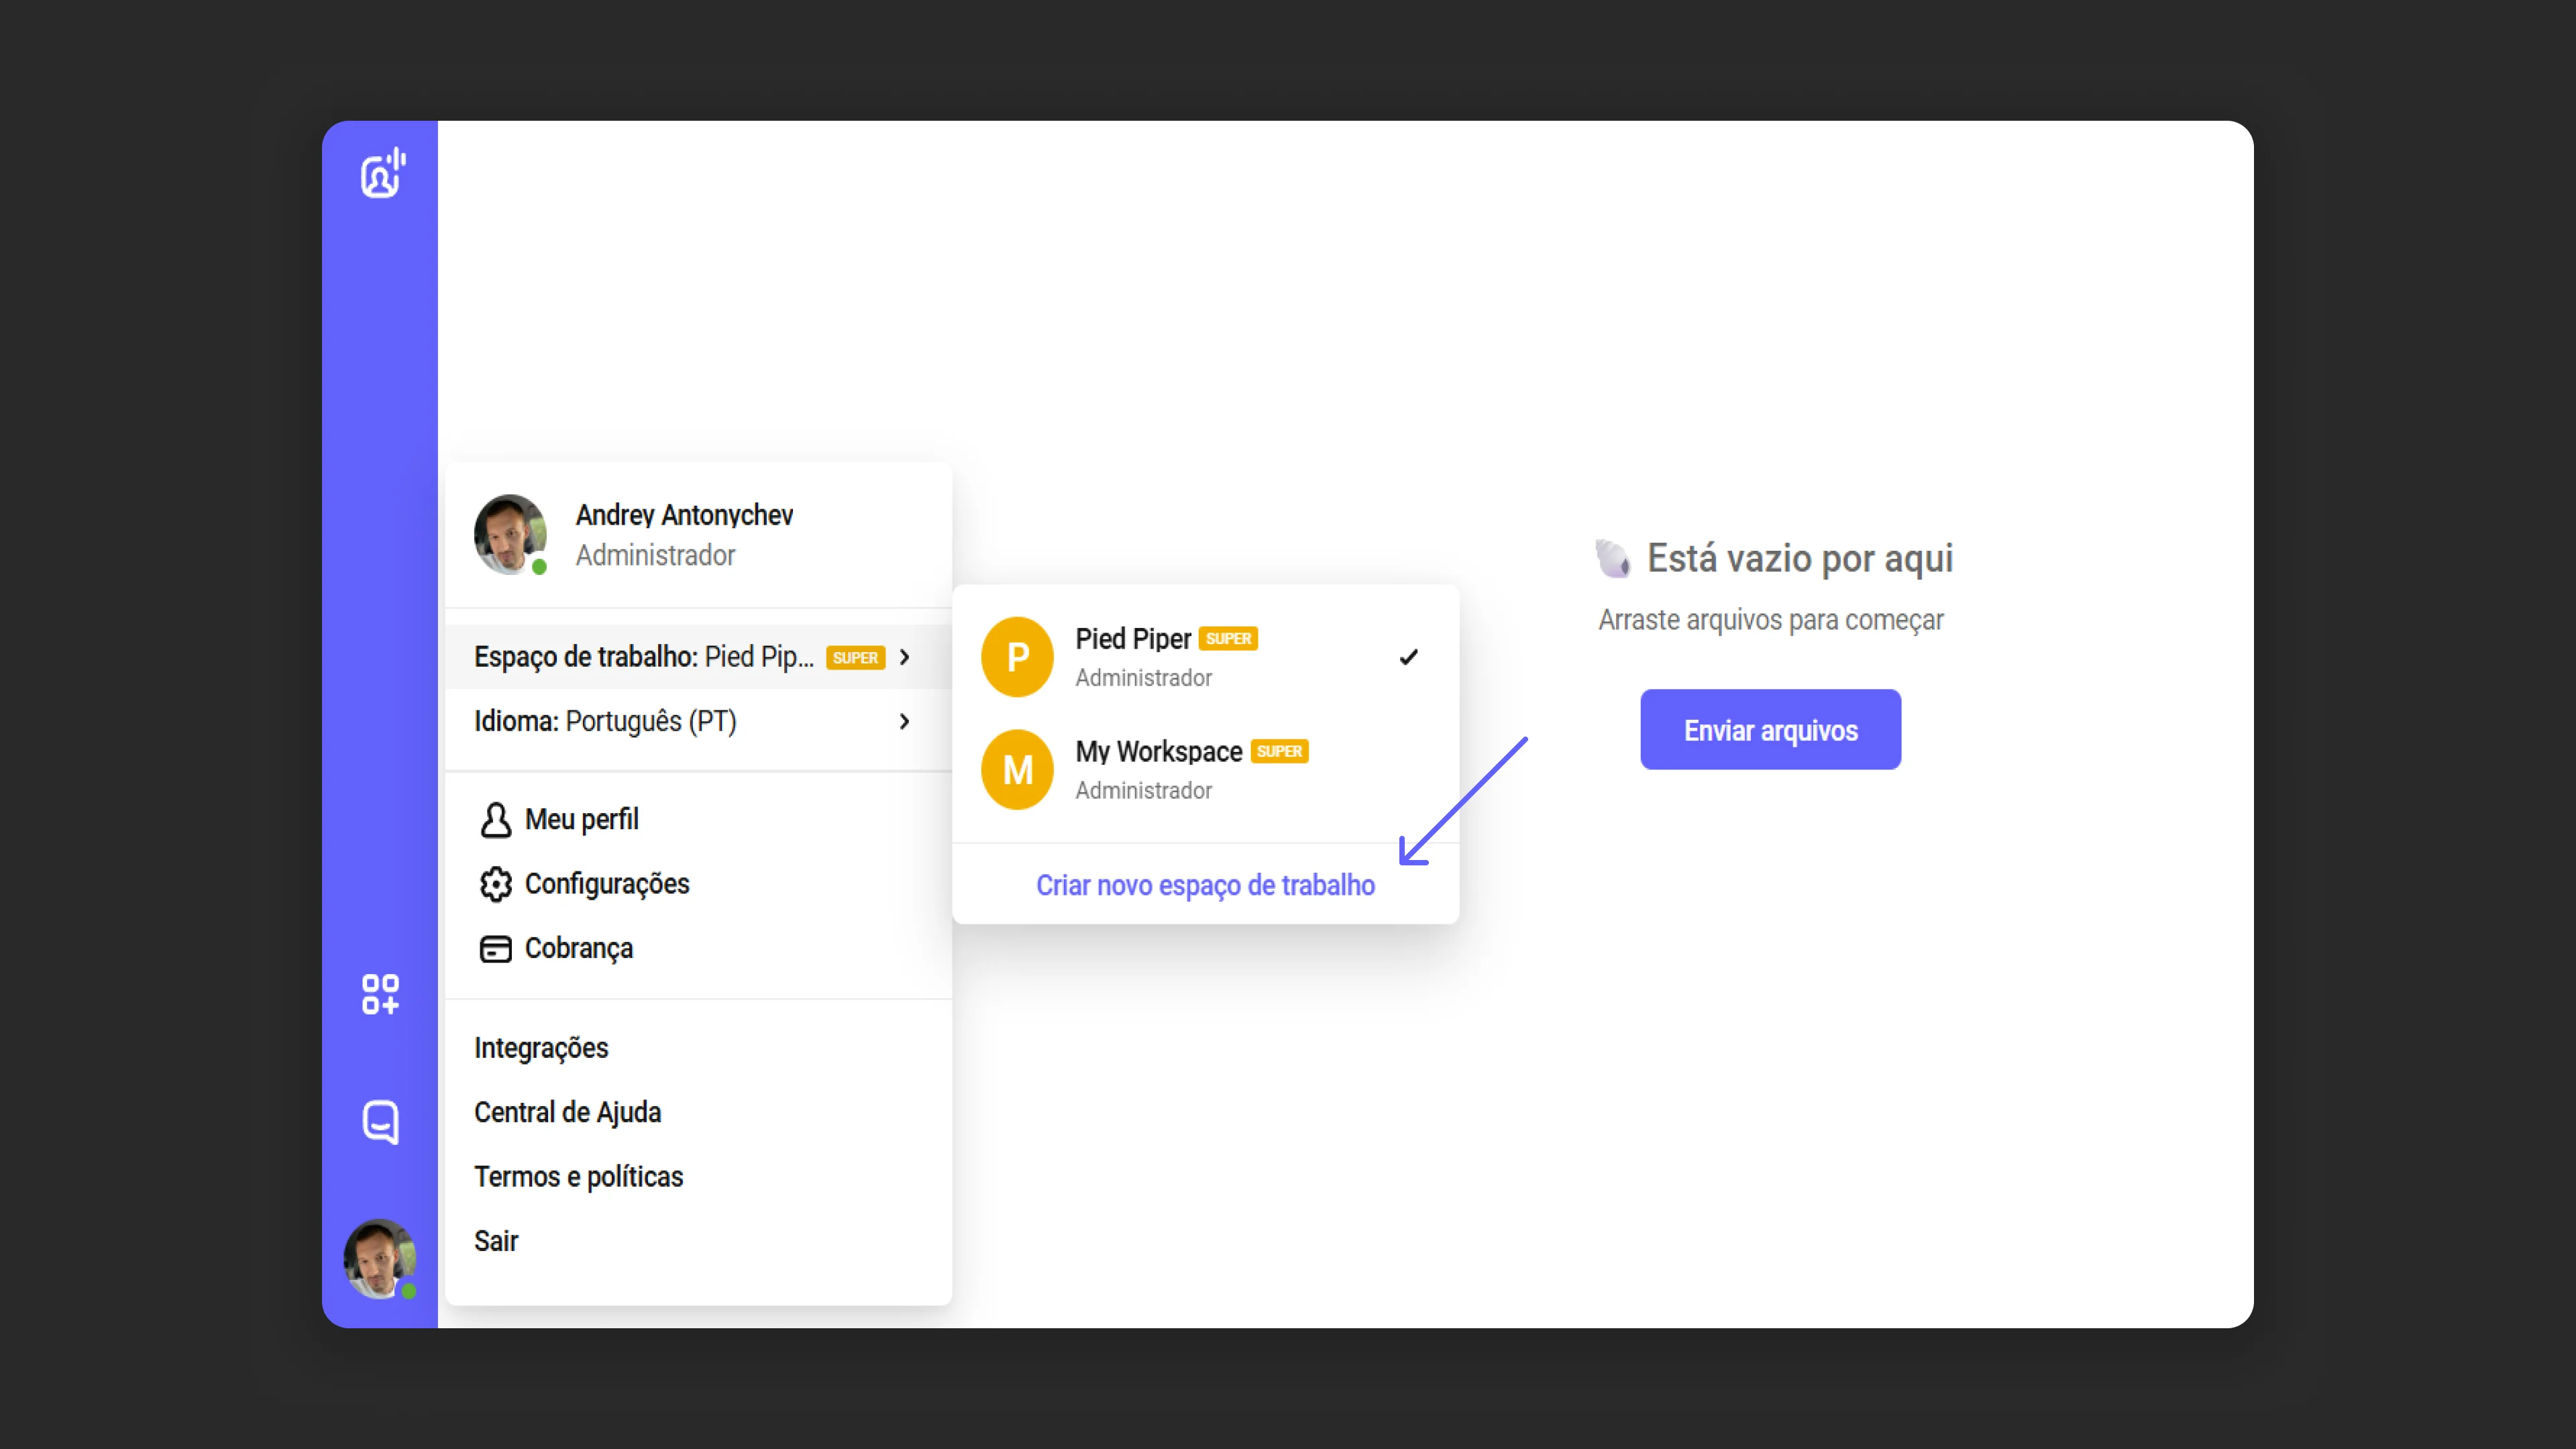Open Integrações menu item
Screen dimensions: 2576x1449
tap(541, 1048)
